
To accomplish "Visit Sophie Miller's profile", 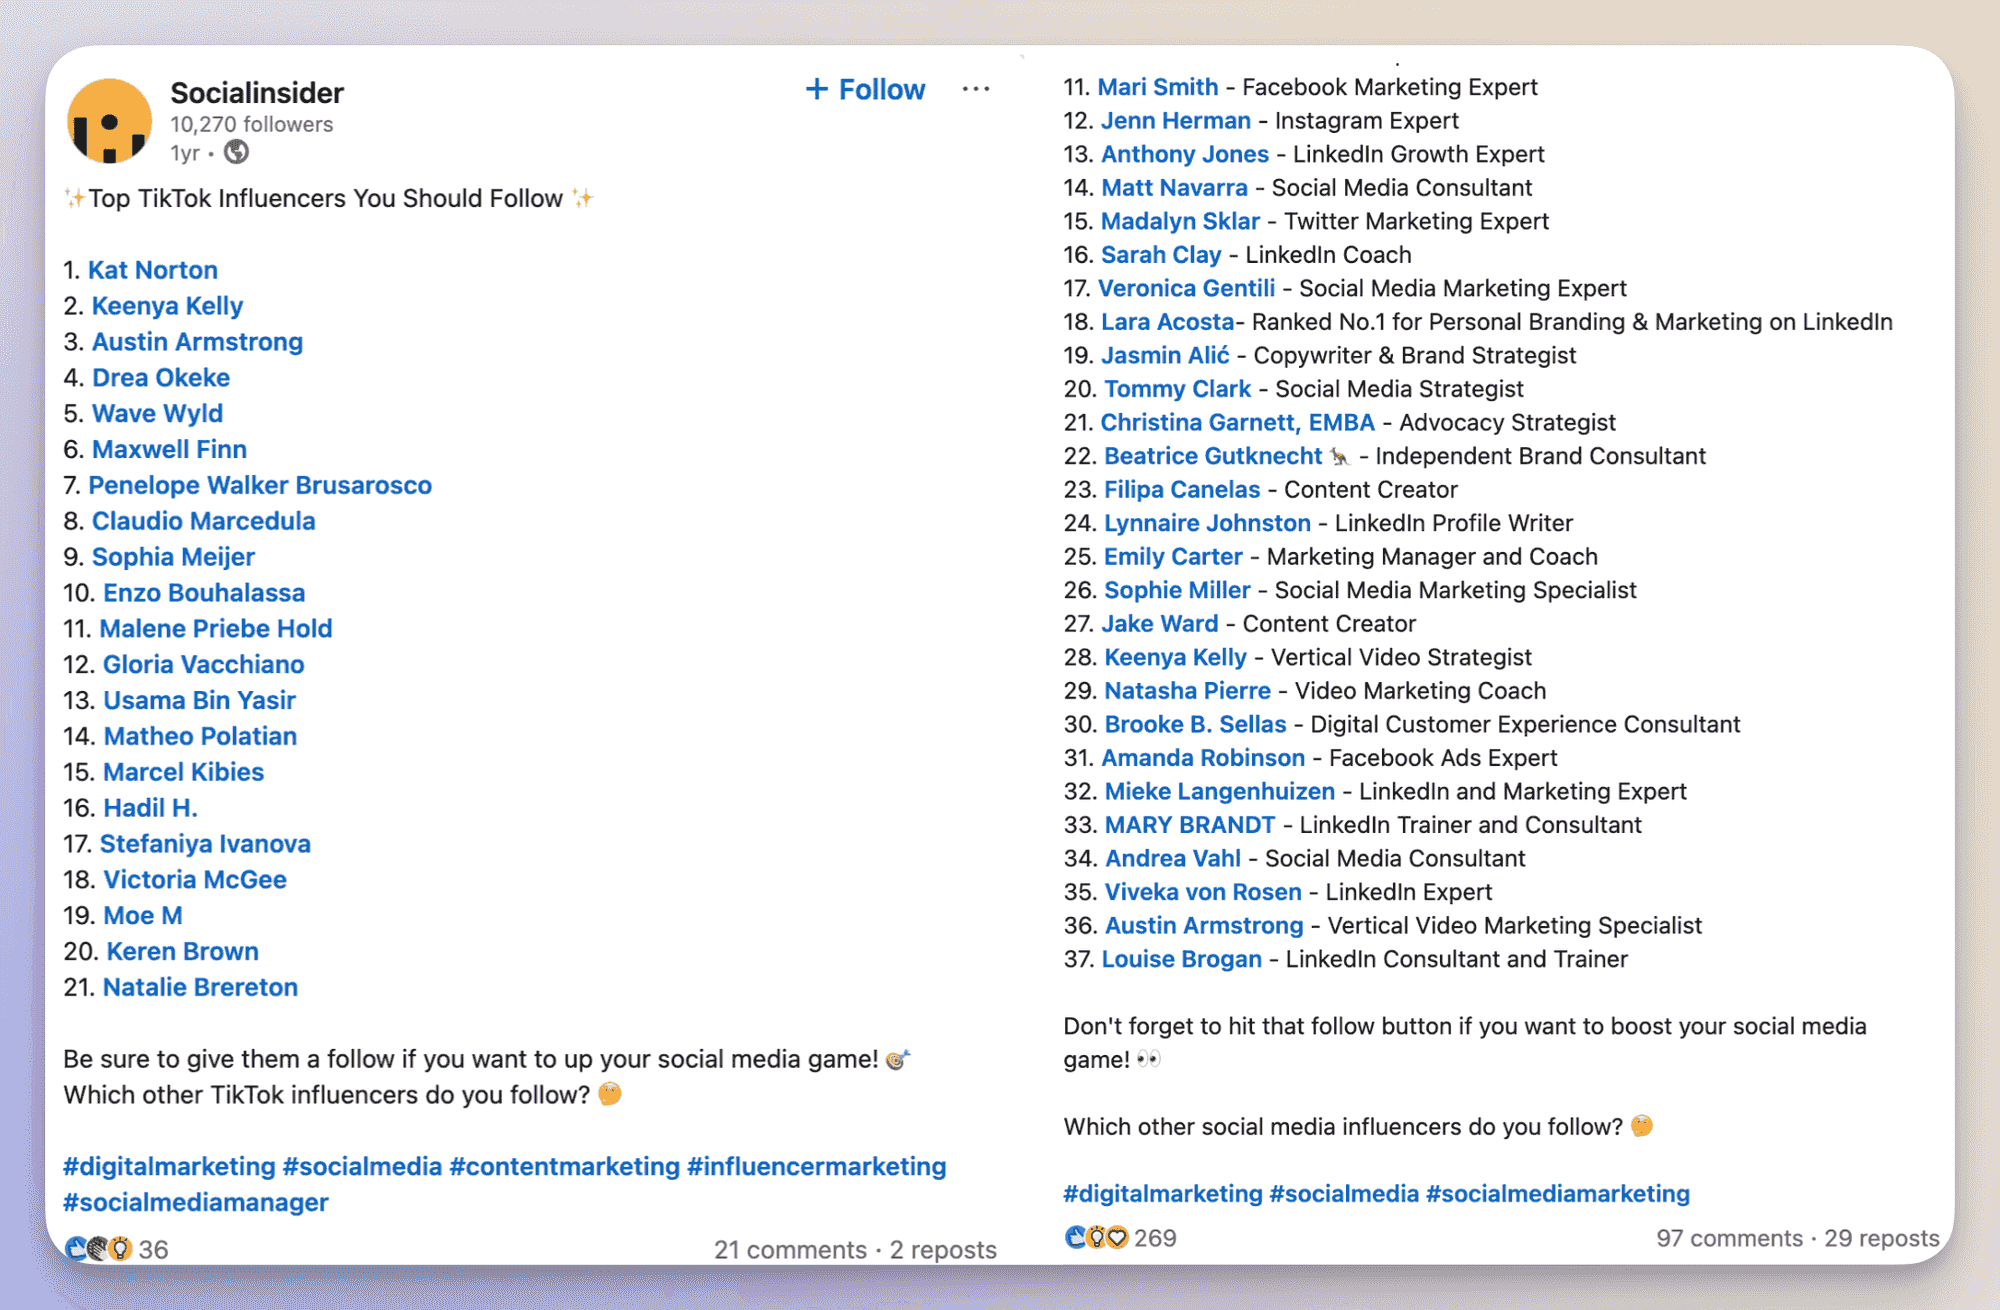I will pyautogui.click(x=1177, y=590).
